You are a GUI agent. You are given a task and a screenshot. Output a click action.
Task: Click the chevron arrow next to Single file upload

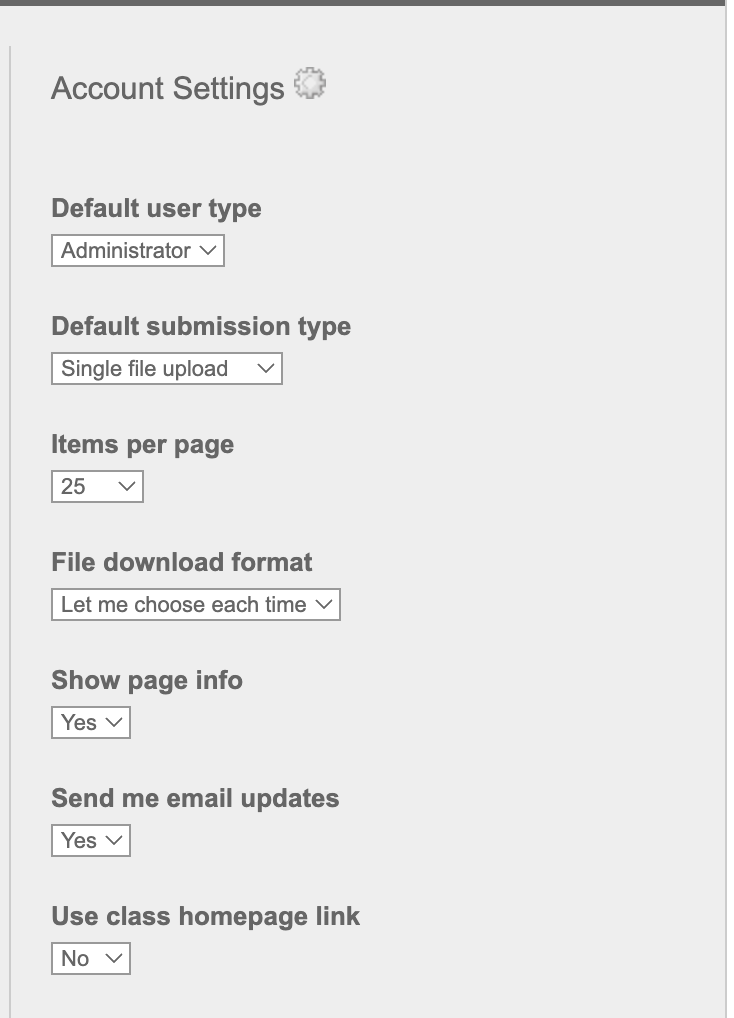coord(265,369)
